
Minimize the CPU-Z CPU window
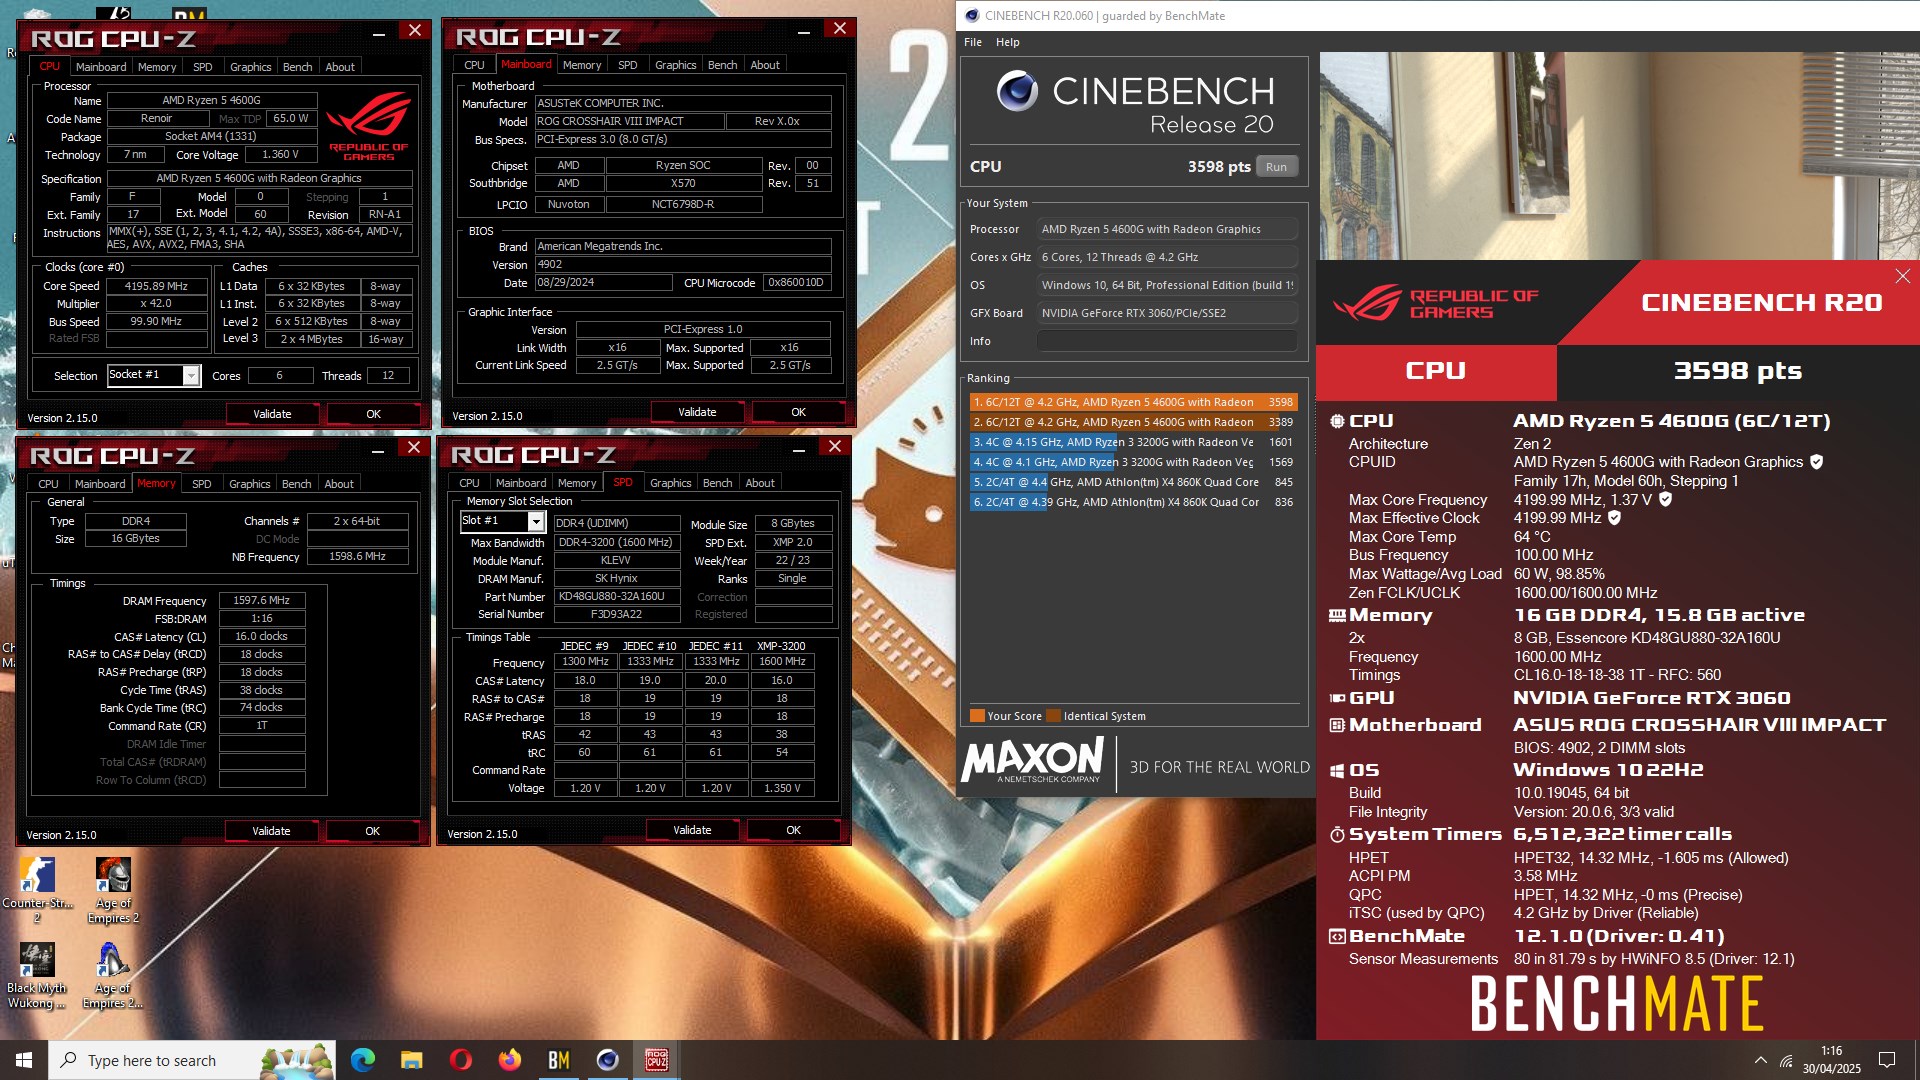tap(378, 32)
